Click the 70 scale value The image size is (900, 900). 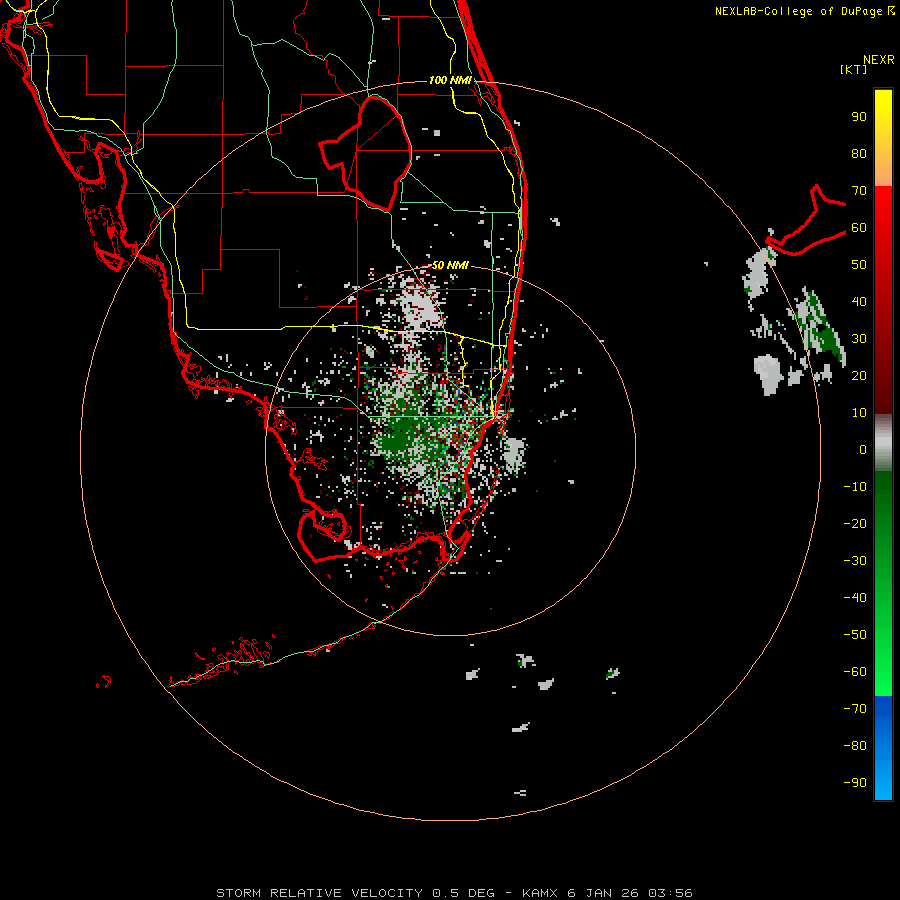click(x=859, y=191)
